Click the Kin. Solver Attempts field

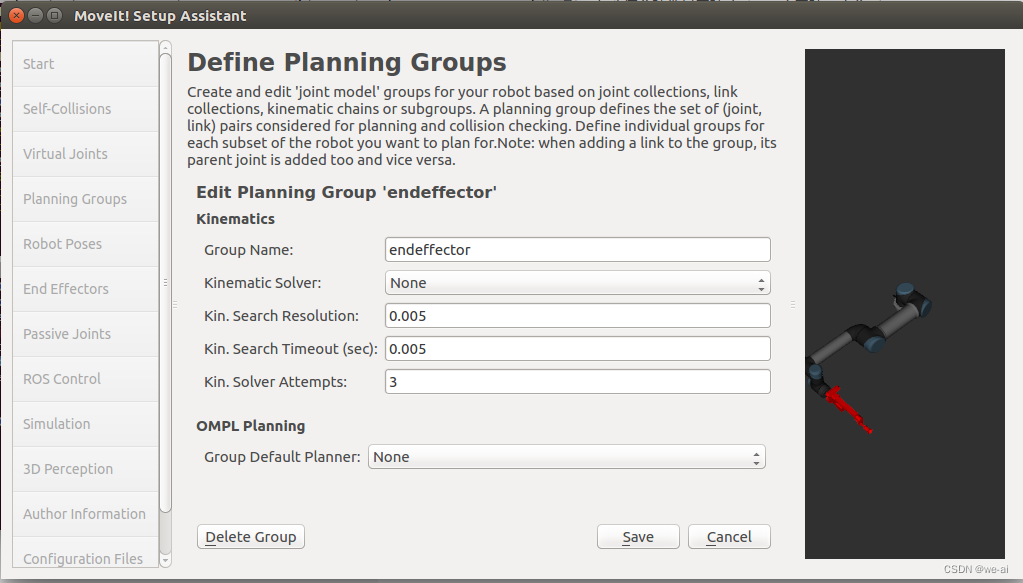[x=577, y=381]
